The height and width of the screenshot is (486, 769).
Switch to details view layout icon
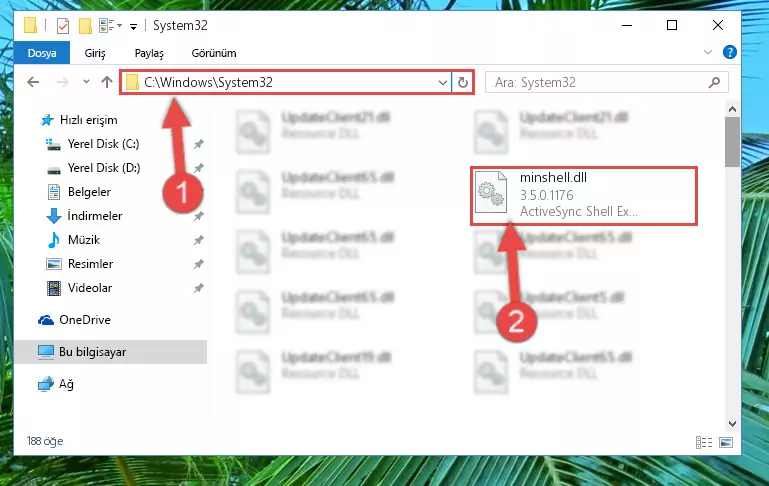pos(704,442)
